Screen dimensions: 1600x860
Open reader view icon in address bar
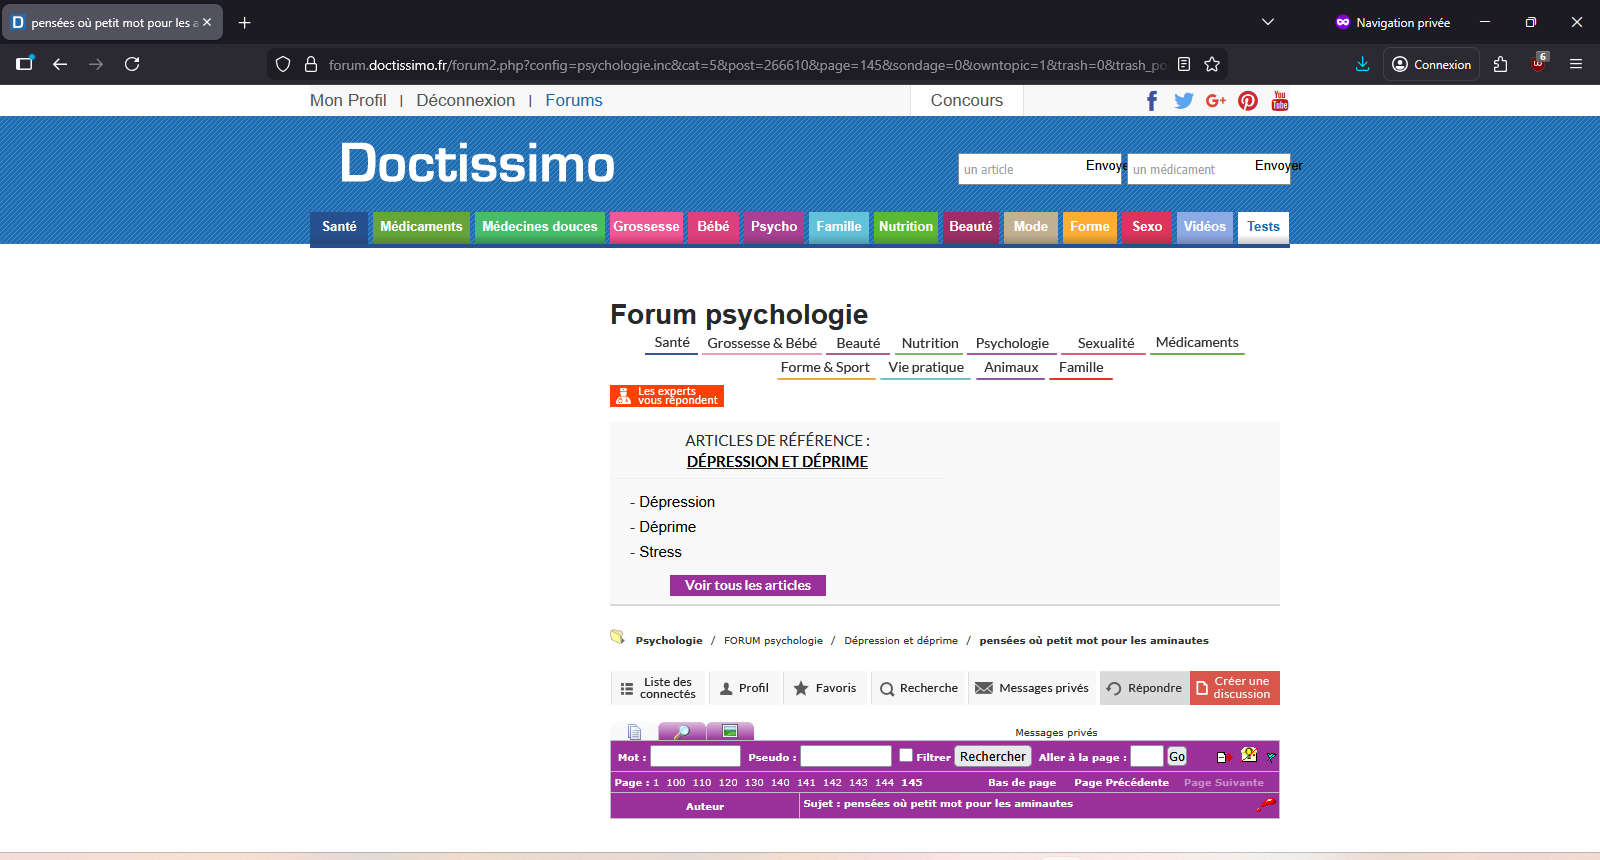tap(1184, 64)
